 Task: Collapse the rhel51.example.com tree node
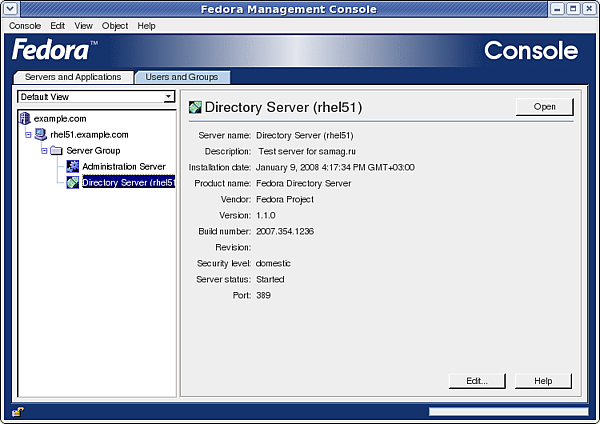pyautogui.click(x=29, y=135)
